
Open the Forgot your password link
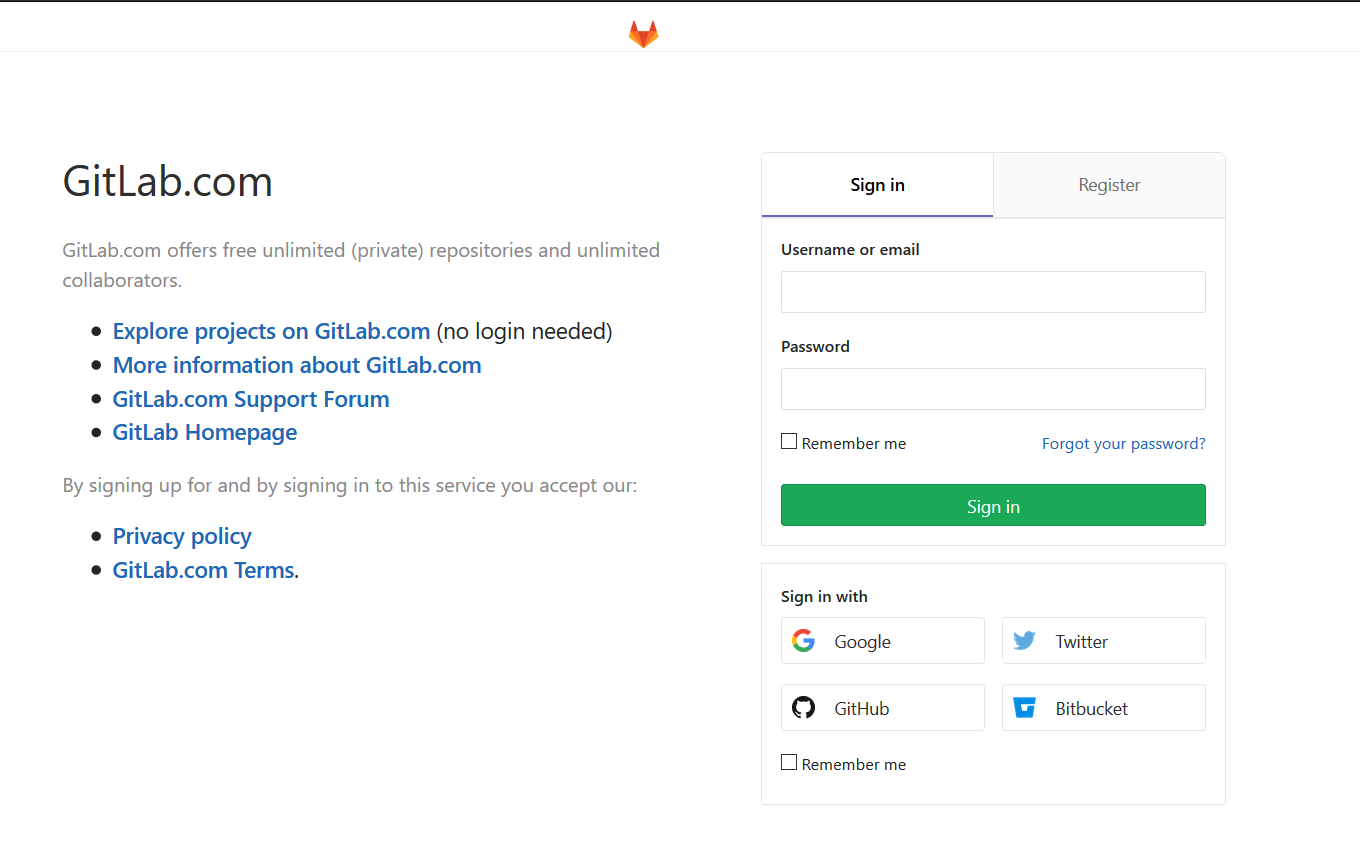tap(1124, 443)
